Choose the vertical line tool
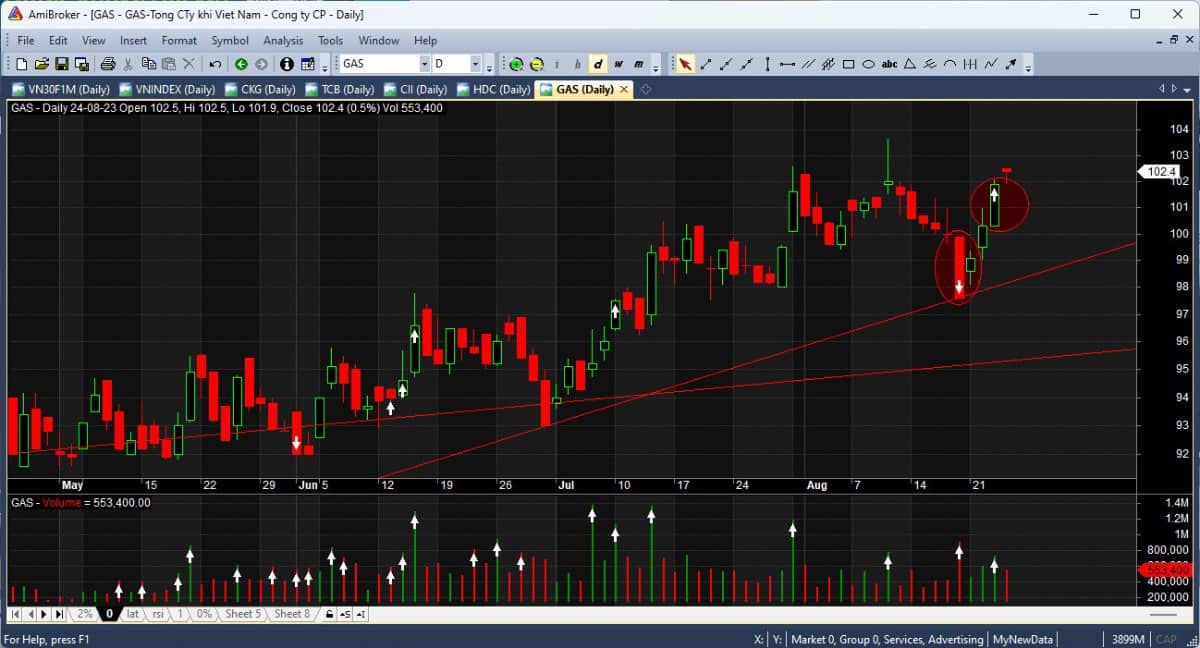The image size is (1200, 648). (x=767, y=64)
